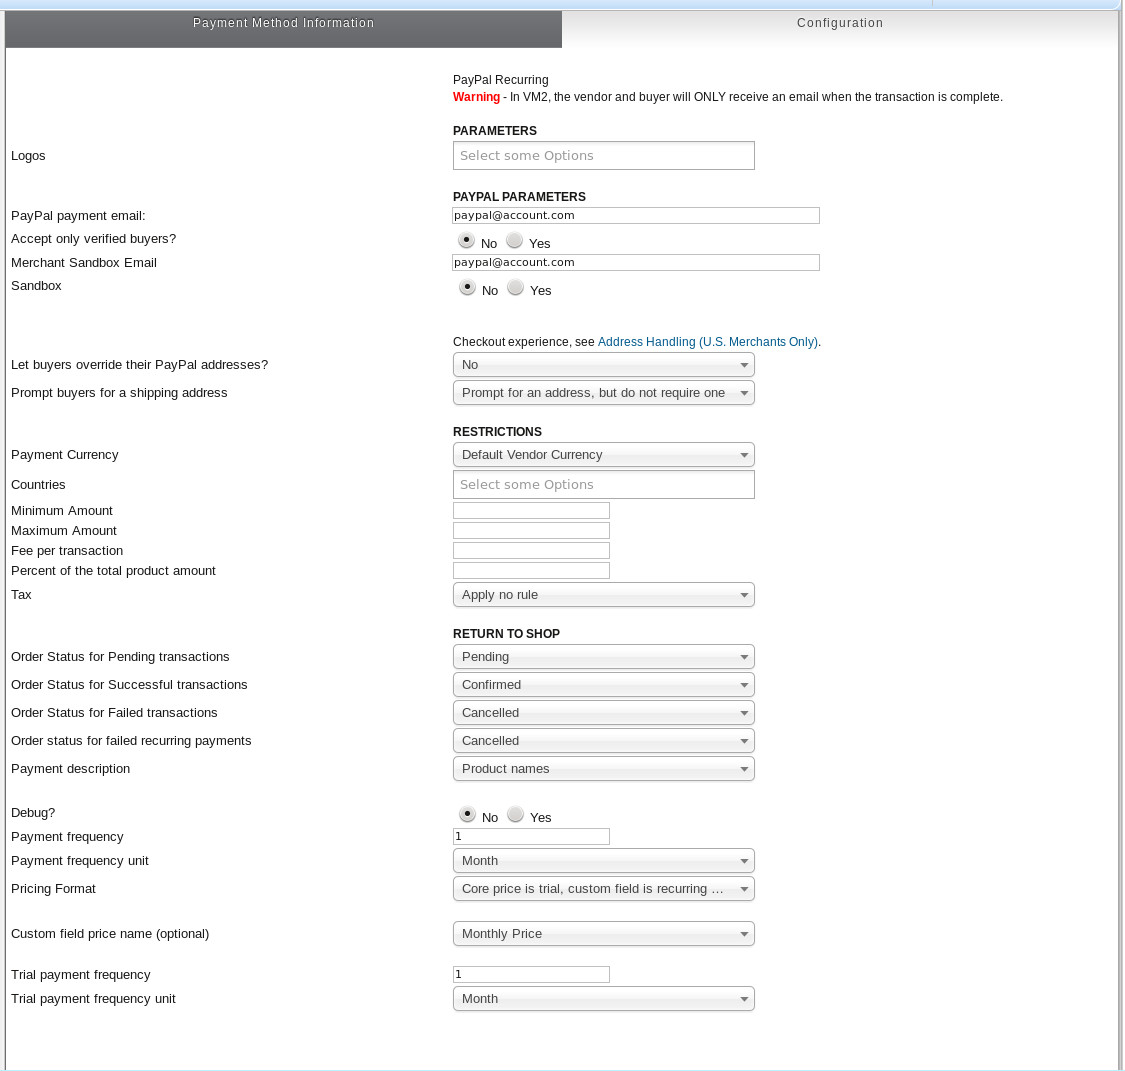Click the RETURN TO SHOP heading
The image size is (1125, 1071).
click(506, 634)
